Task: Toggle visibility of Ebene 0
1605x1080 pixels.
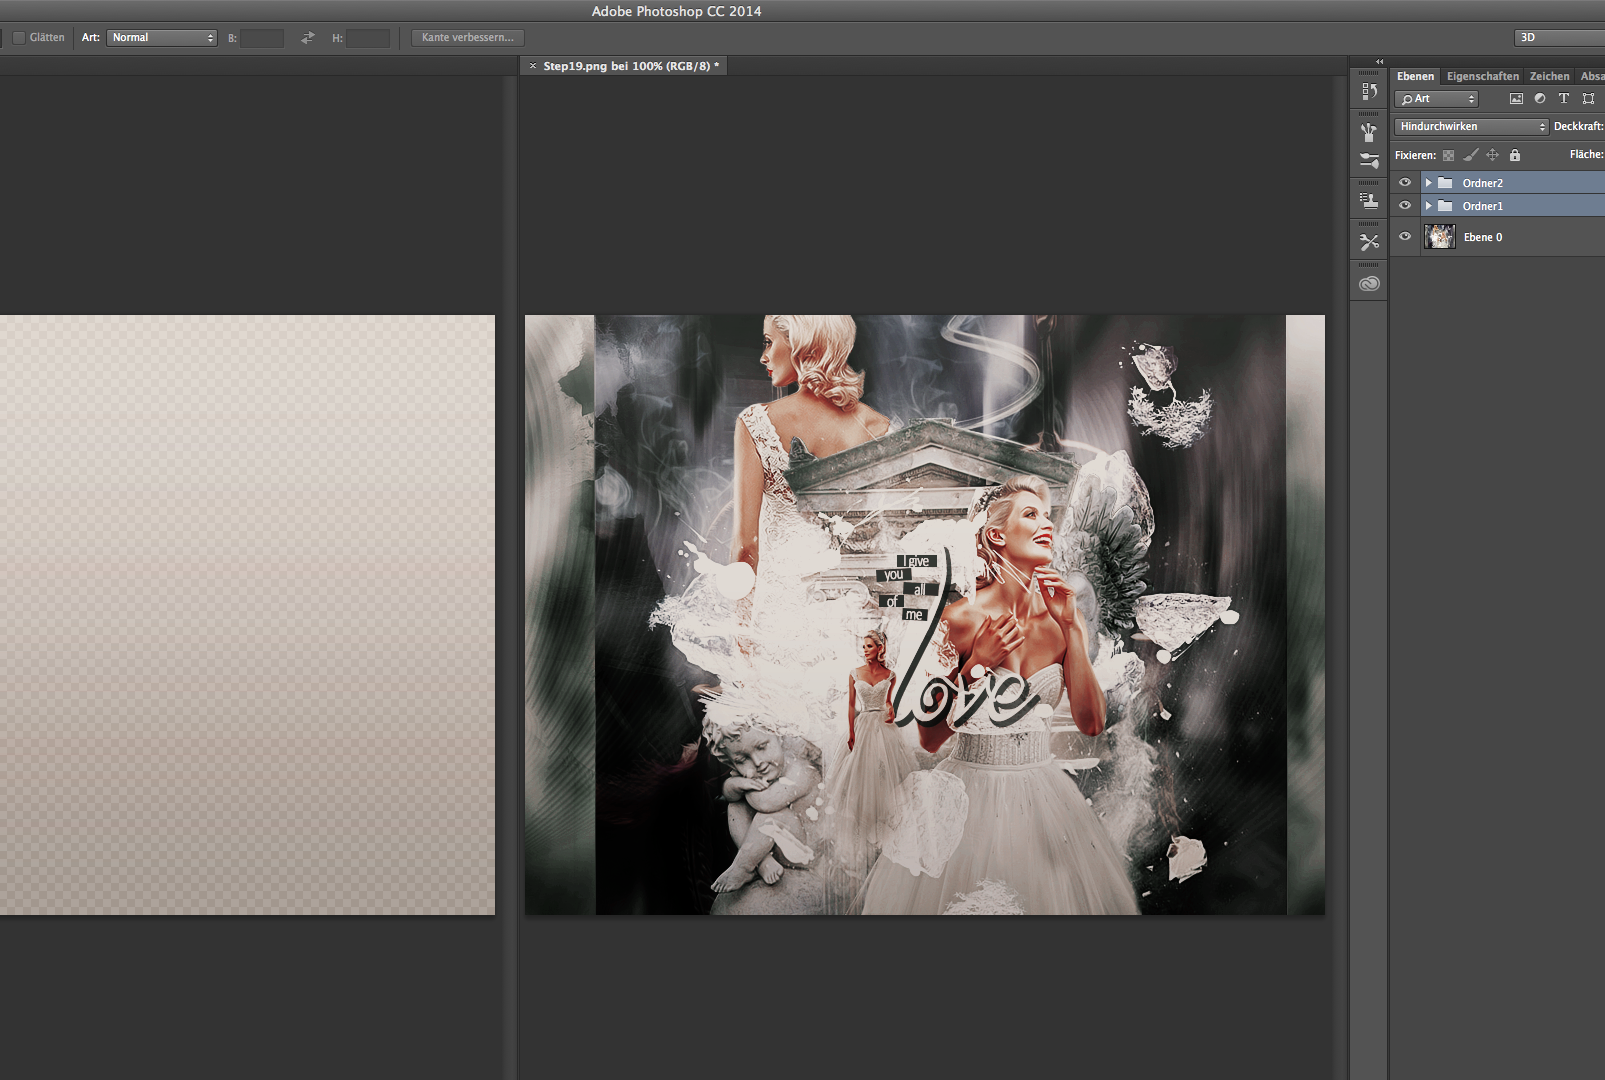Action: 1405,237
